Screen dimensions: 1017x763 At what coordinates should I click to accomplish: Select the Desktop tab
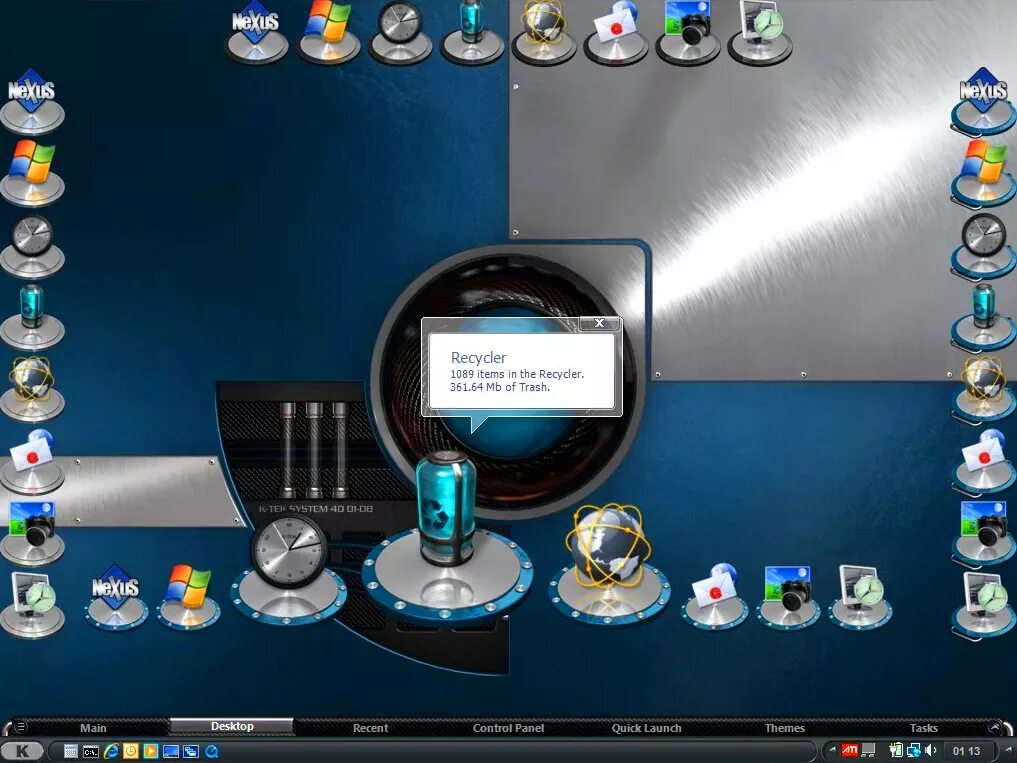point(232,726)
